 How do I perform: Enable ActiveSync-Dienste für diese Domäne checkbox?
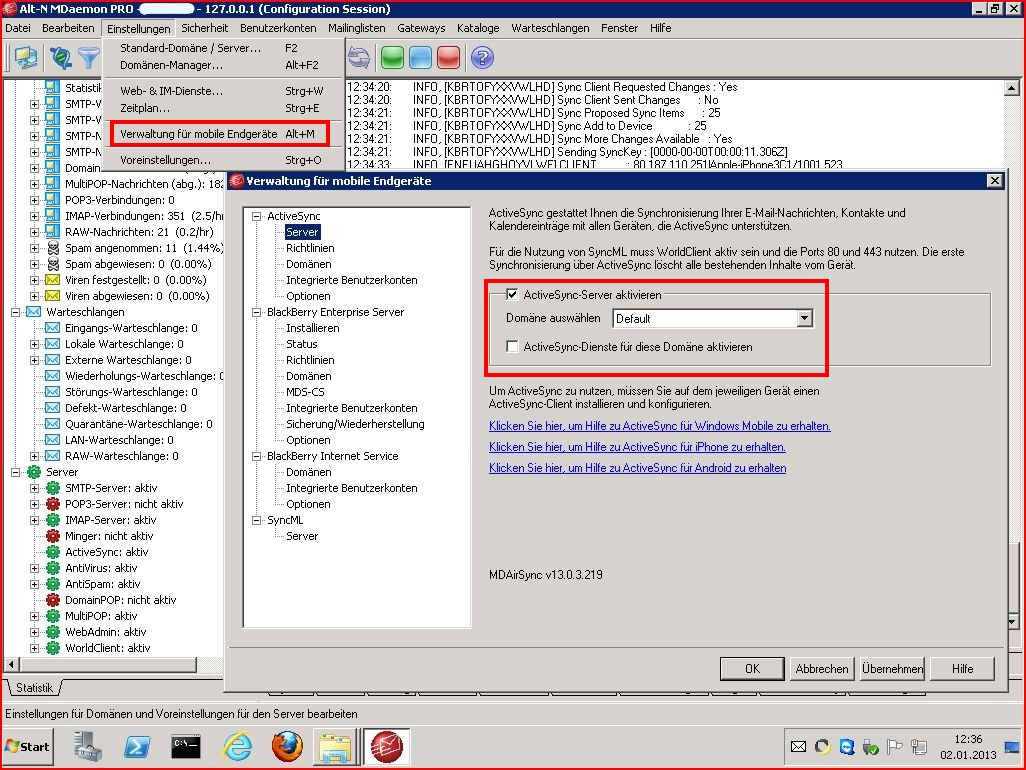(x=513, y=347)
